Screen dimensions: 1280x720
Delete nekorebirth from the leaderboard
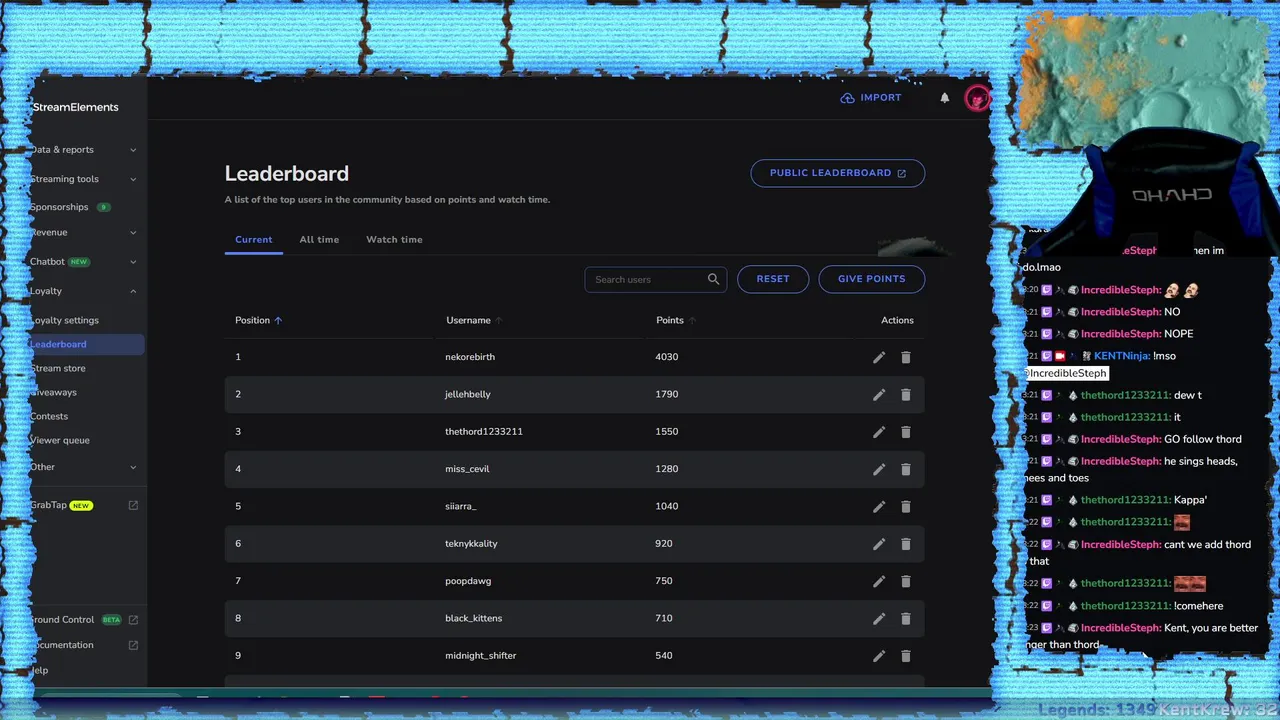906,357
